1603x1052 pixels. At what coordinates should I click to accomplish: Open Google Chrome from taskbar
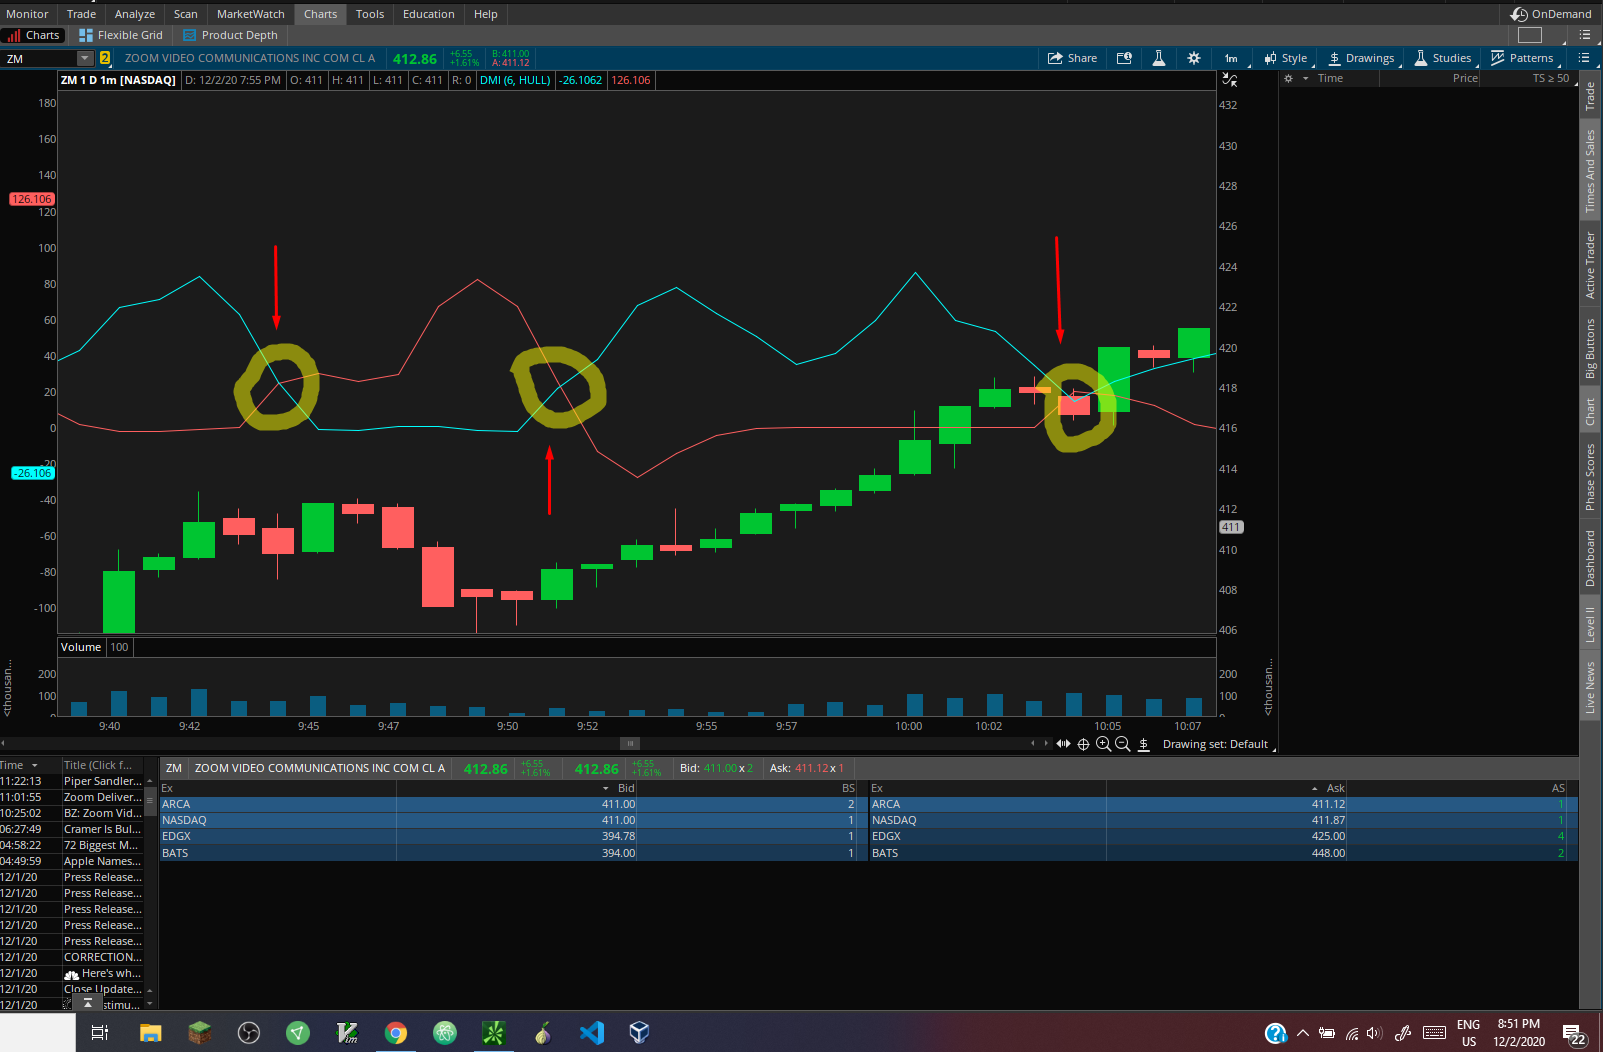click(396, 1033)
